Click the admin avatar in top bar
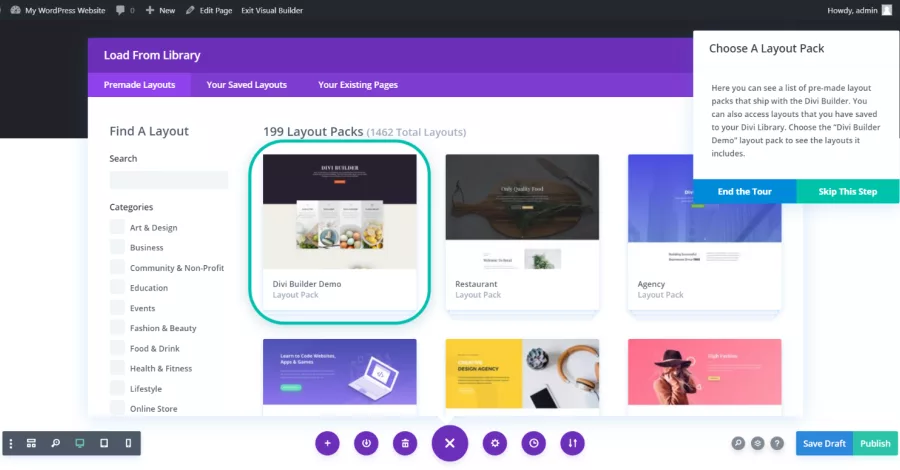900x470 pixels. [x=887, y=10]
